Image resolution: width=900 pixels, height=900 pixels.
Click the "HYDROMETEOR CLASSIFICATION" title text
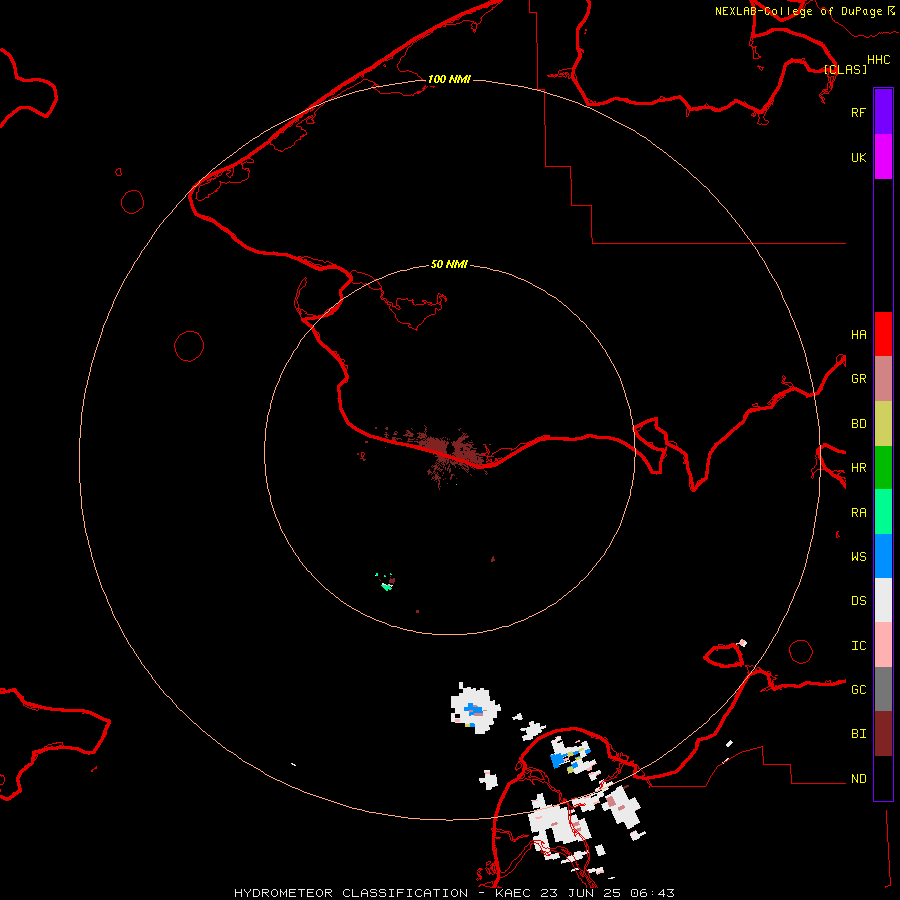pos(351,893)
